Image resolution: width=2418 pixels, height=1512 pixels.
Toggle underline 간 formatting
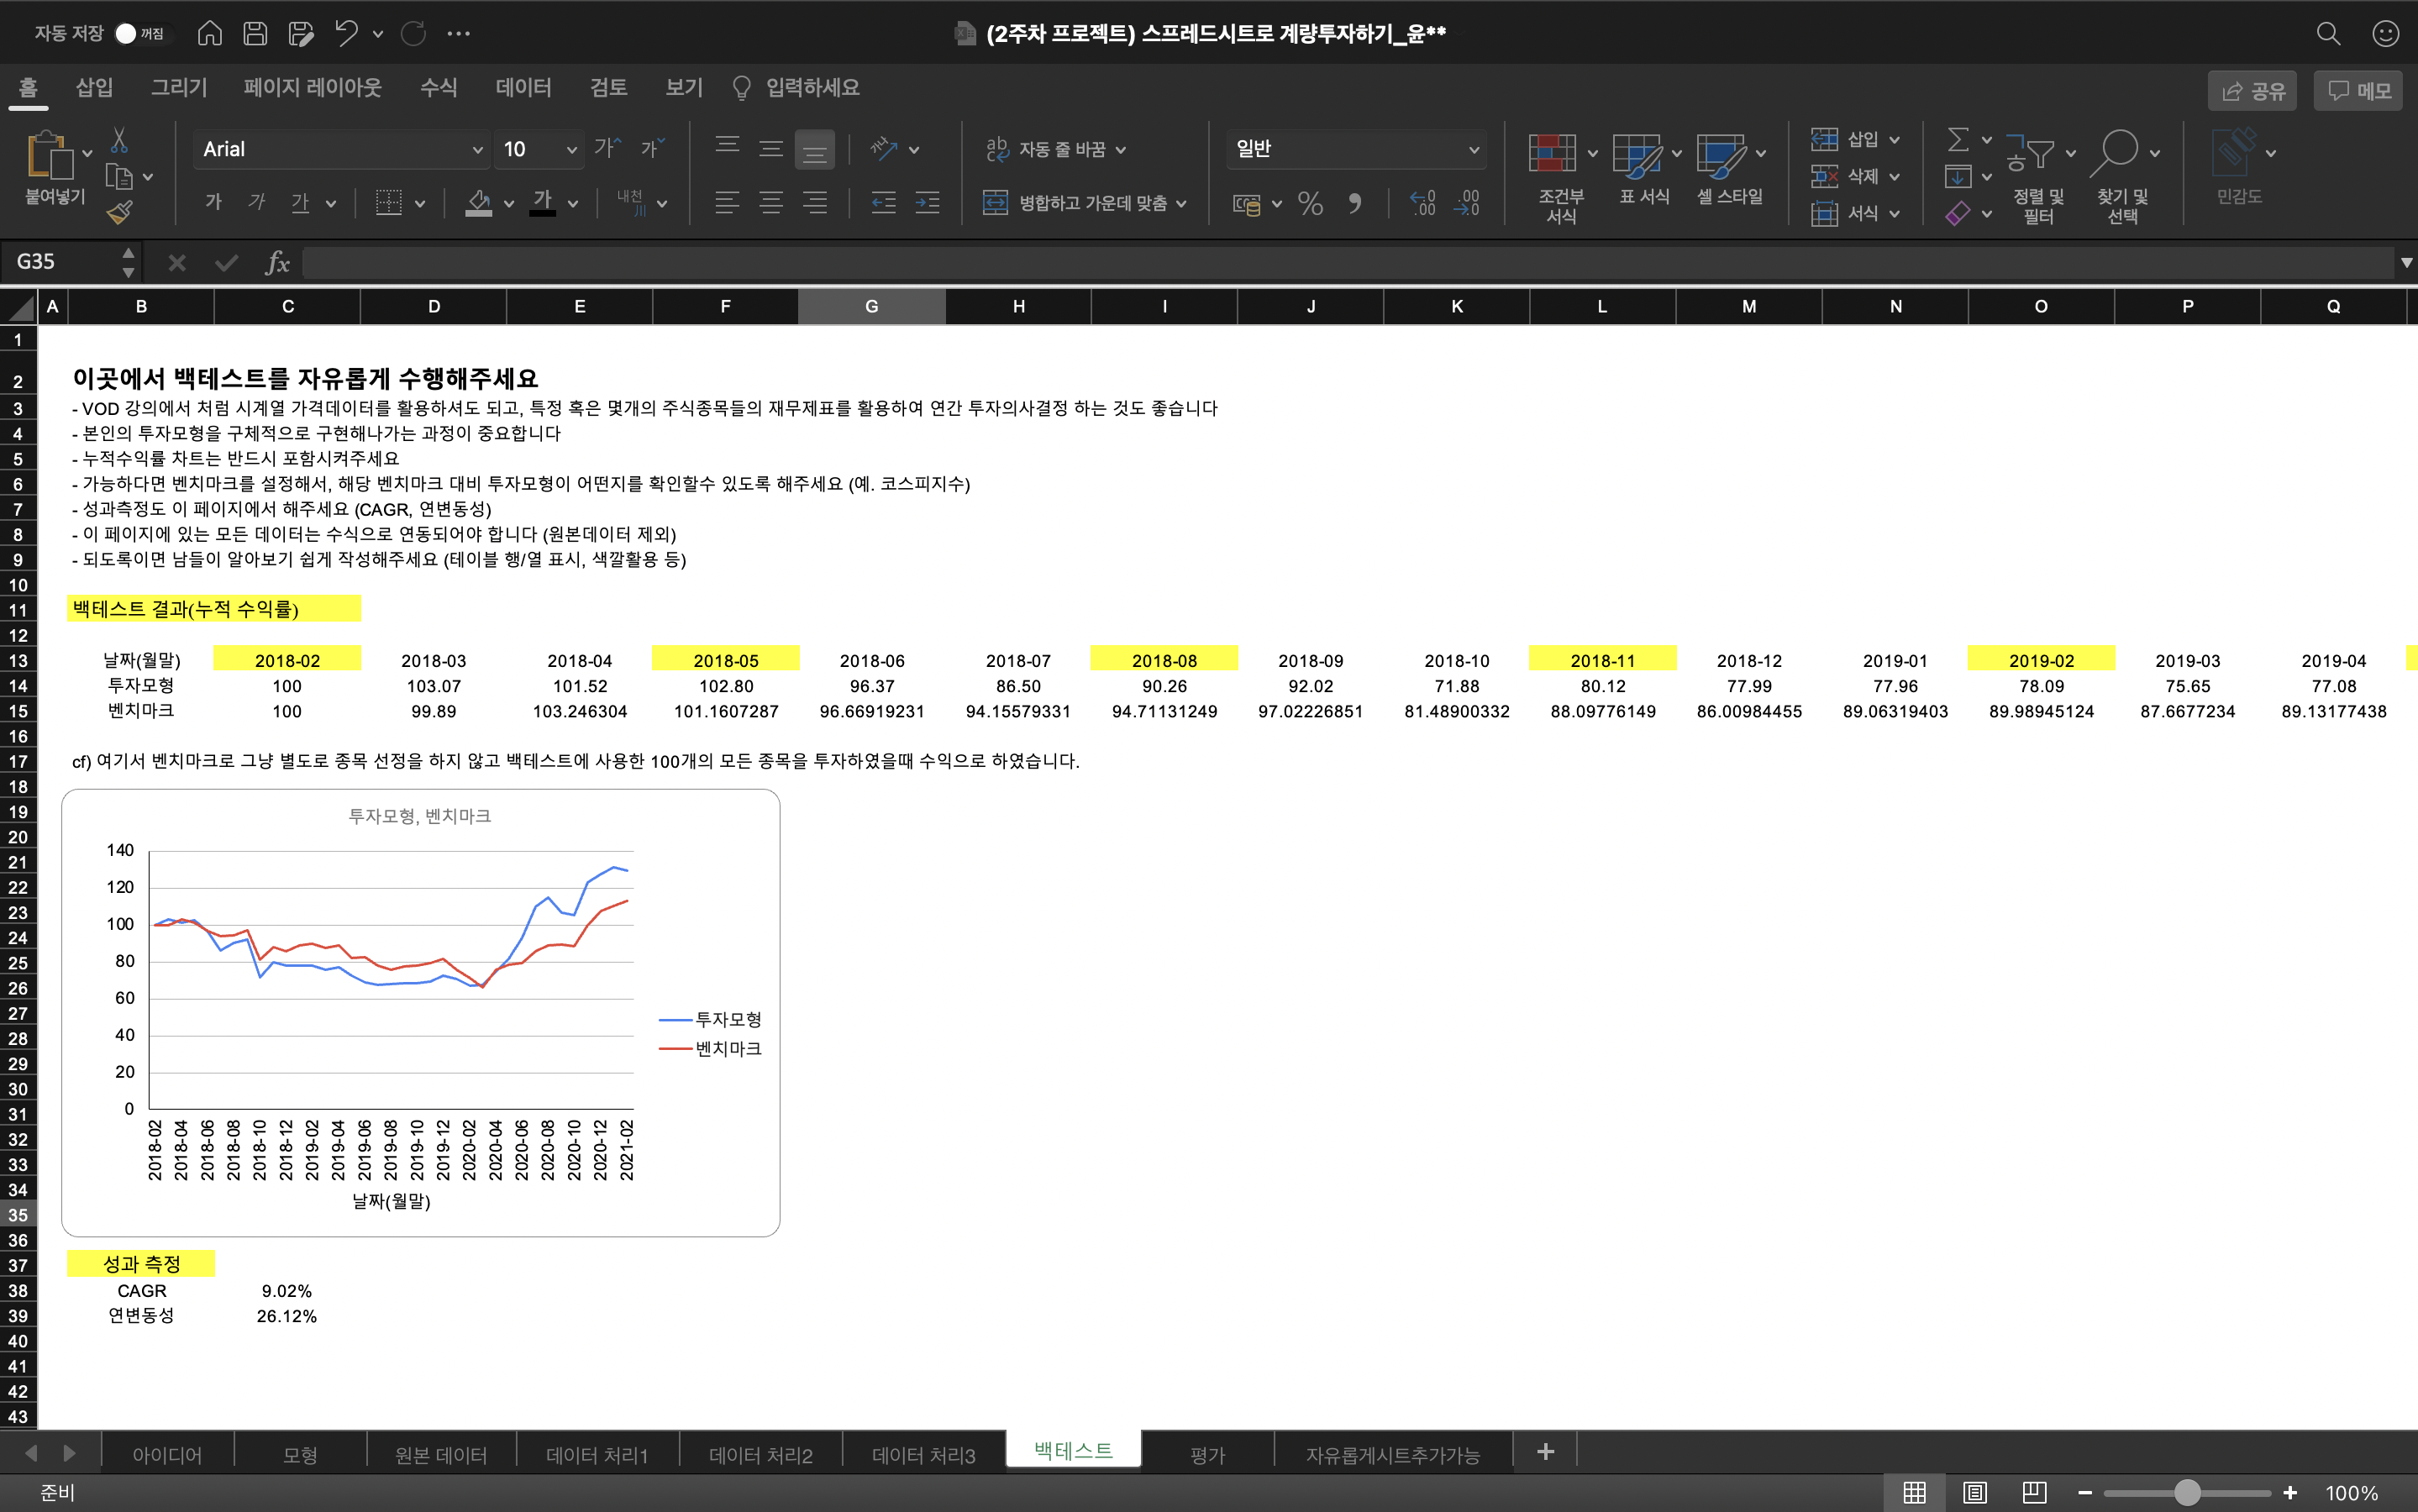(x=300, y=202)
